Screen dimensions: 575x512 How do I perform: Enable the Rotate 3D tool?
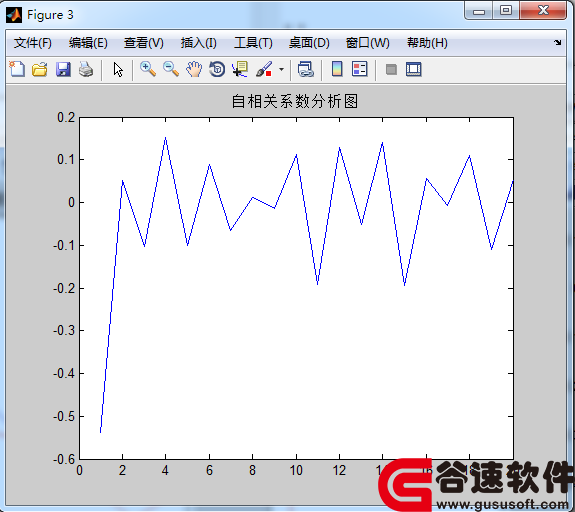[217, 69]
